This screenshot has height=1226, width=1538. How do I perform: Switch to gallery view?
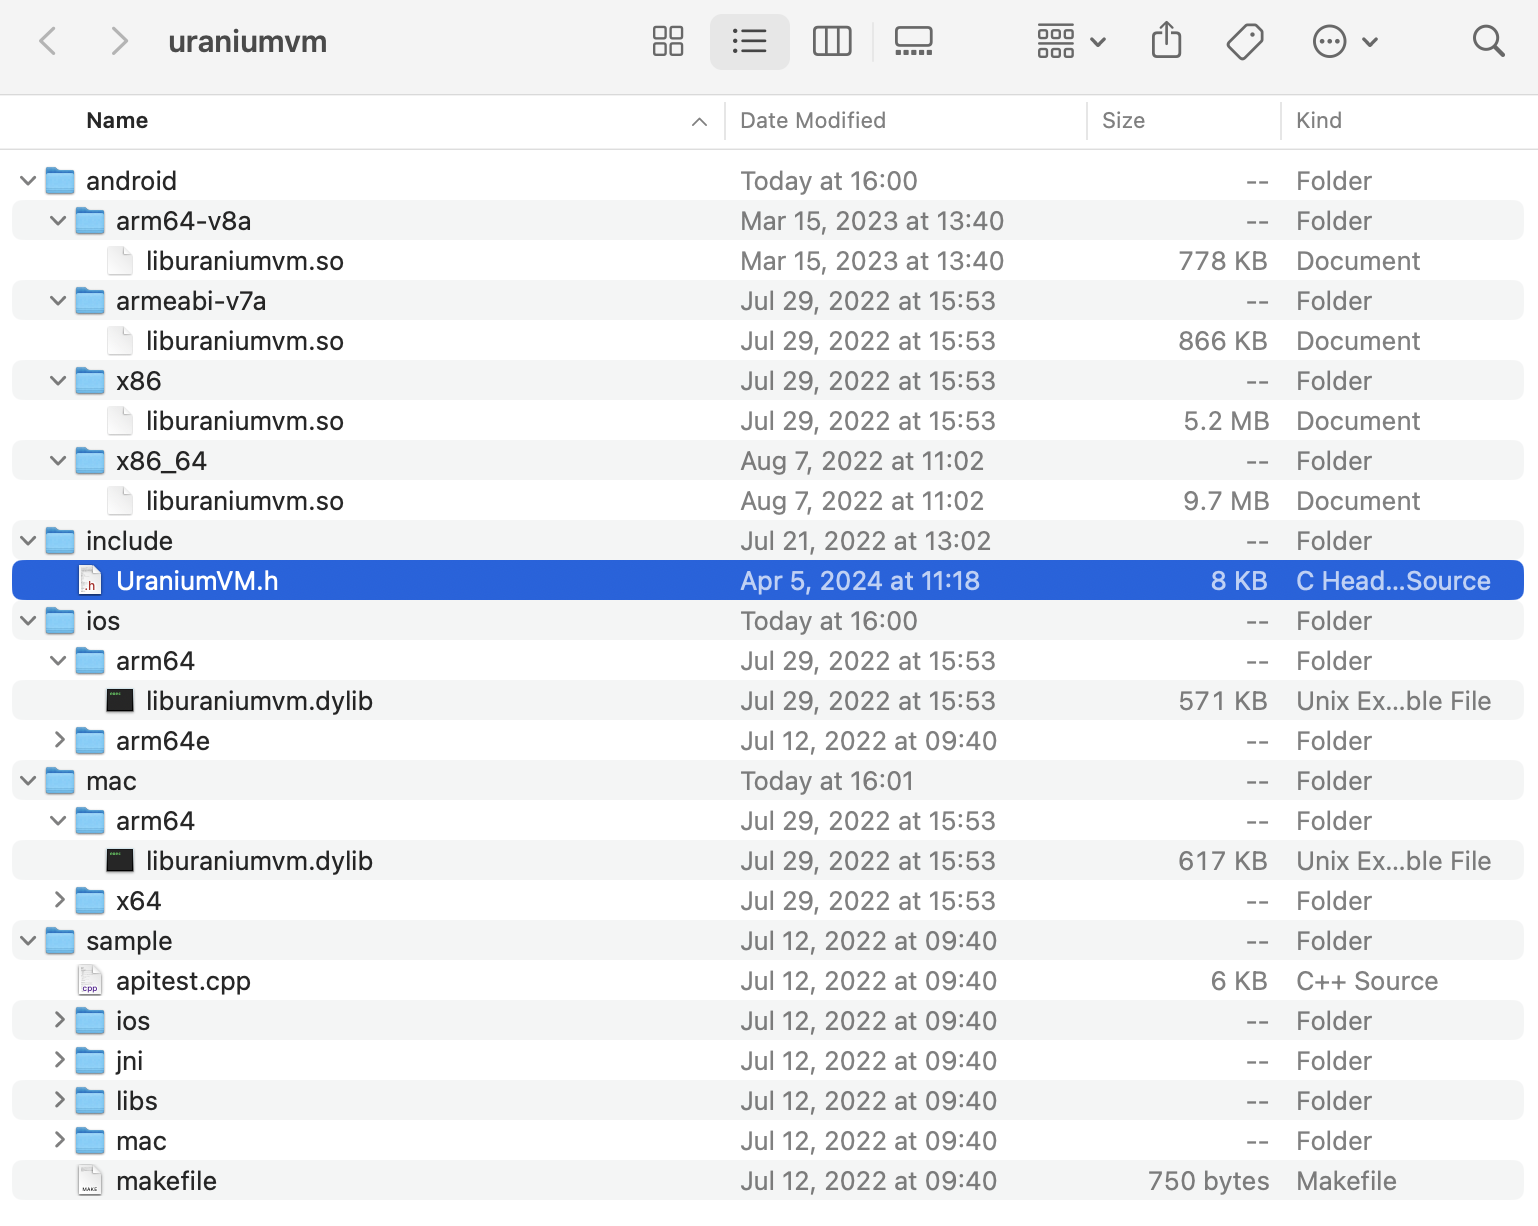(913, 41)
